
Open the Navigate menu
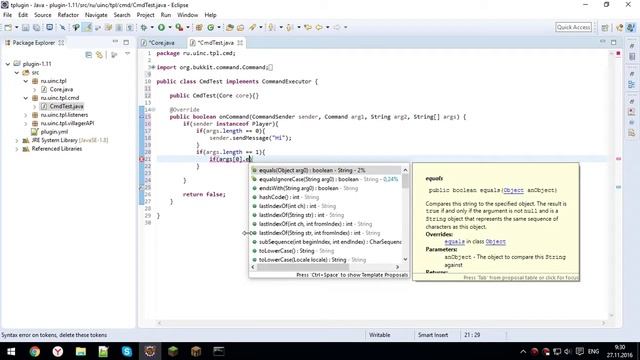click(96, 15)
